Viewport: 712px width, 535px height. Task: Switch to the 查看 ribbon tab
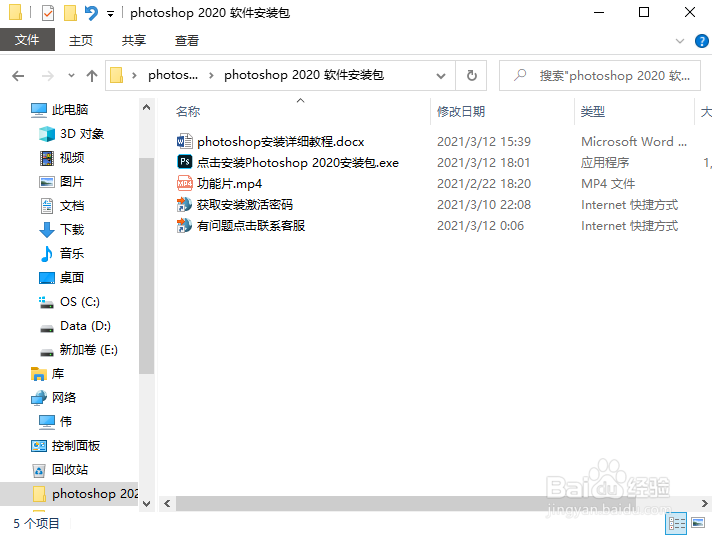(x=187, y=40)
